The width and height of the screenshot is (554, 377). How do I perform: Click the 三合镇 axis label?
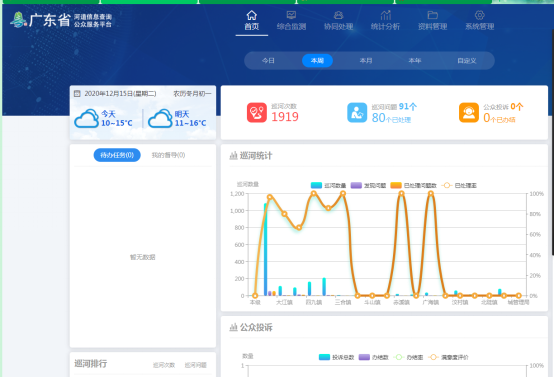tap(343, 302)
